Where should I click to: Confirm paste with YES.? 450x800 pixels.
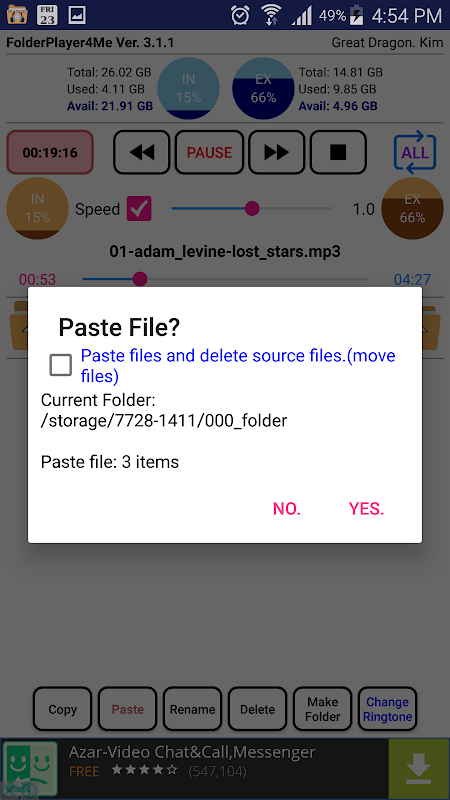[366, 509]
